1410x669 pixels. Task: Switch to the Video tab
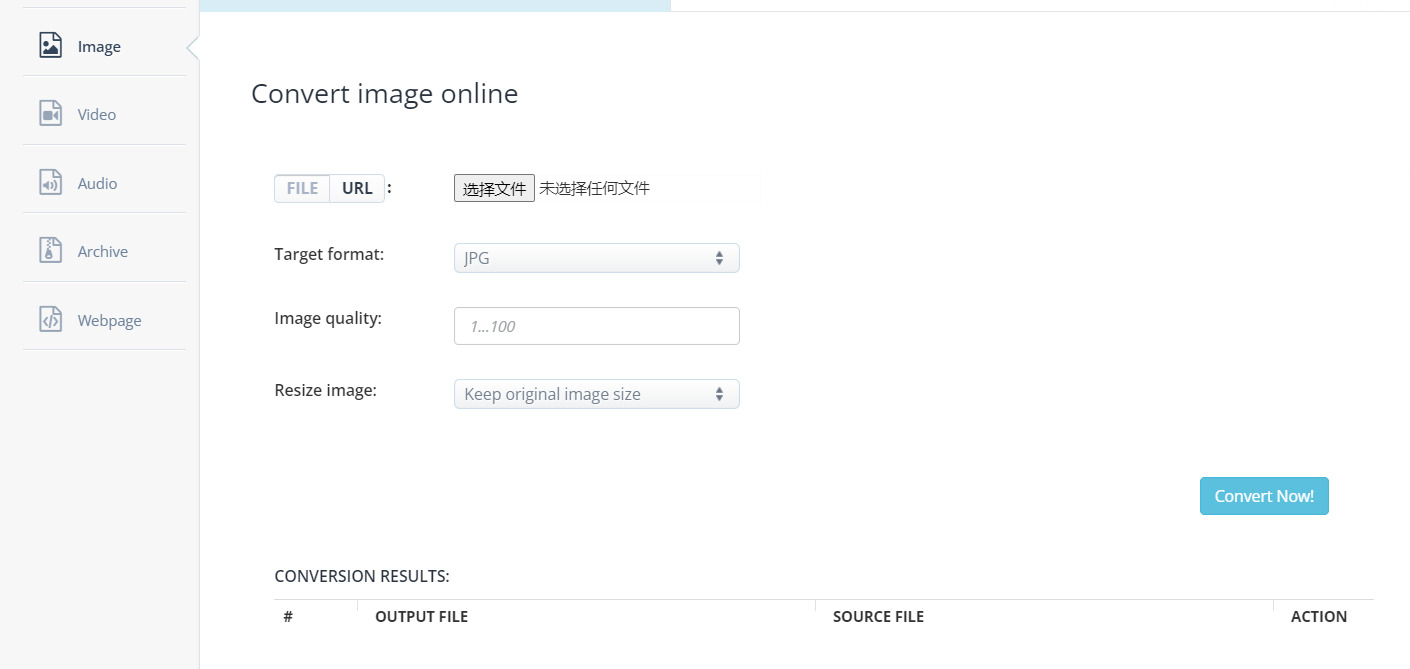coord(96,114)
